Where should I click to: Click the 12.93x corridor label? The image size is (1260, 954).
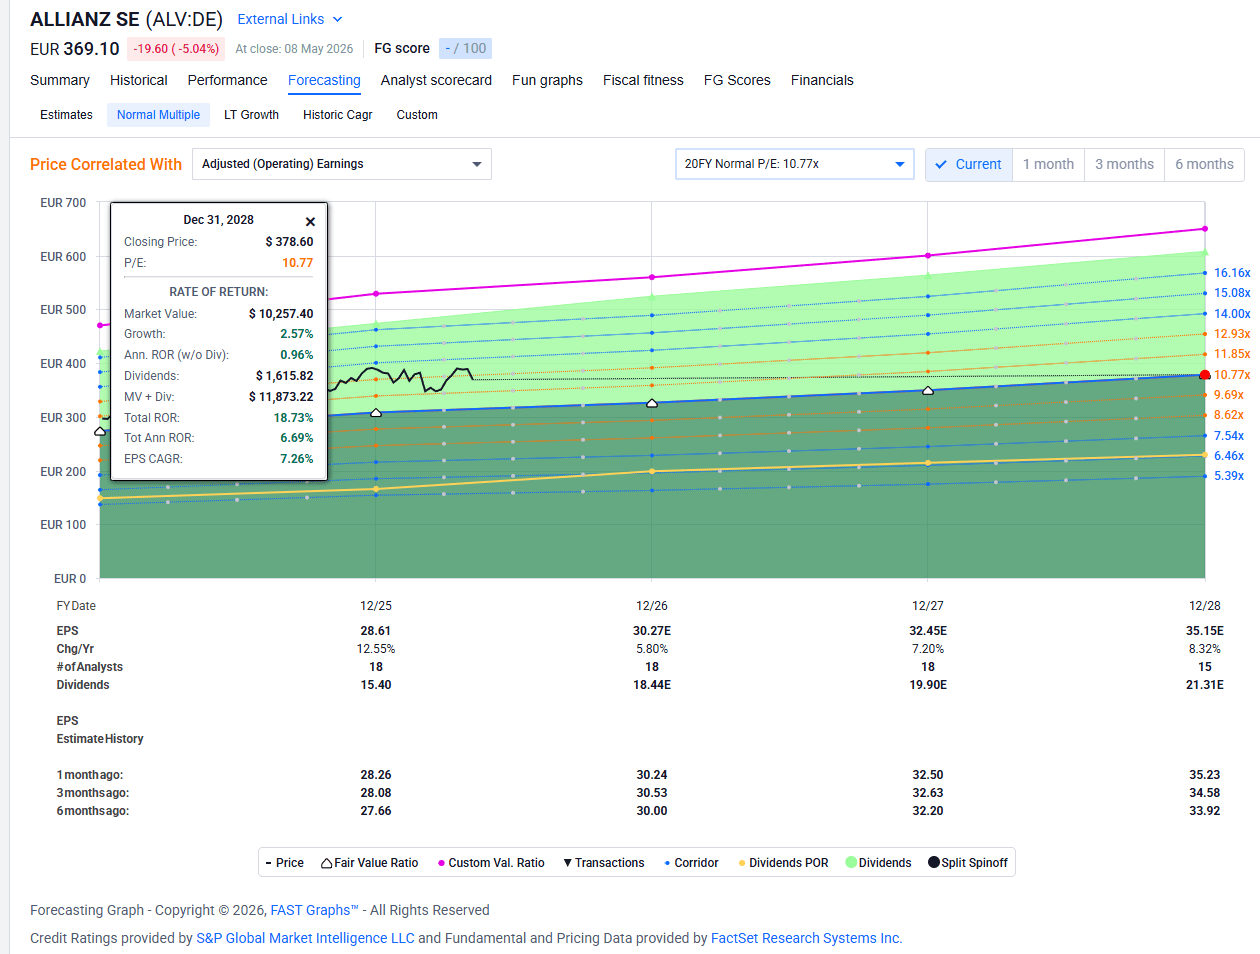pyautogui.click(x=1232, y=334)
